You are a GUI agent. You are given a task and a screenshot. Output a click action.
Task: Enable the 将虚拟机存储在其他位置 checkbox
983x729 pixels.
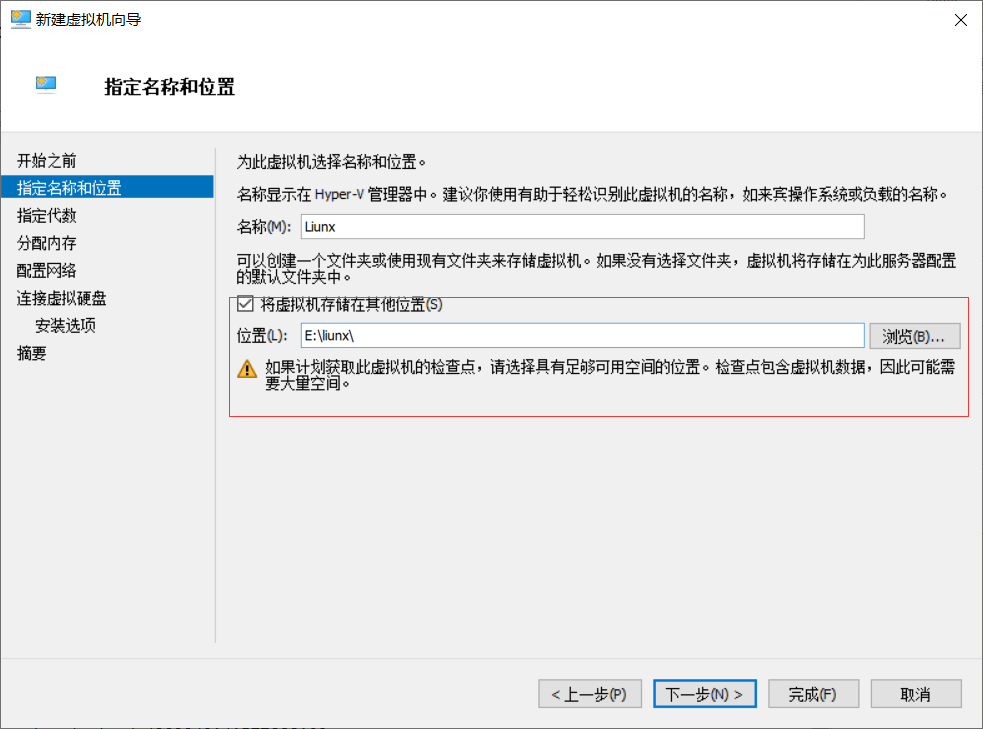[245, 304]
